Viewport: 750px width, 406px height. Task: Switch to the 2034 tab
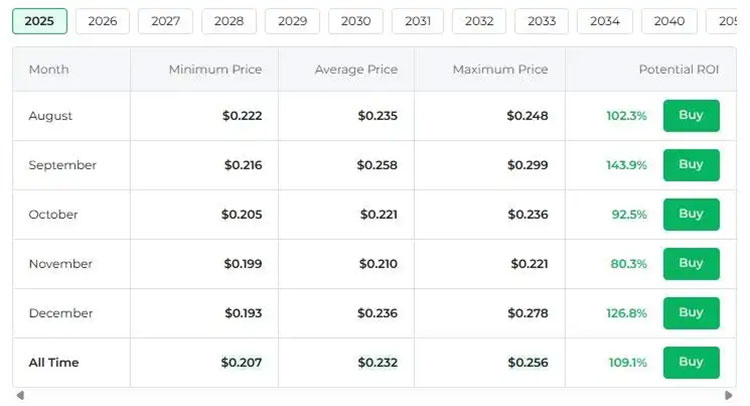click(604, 21)
